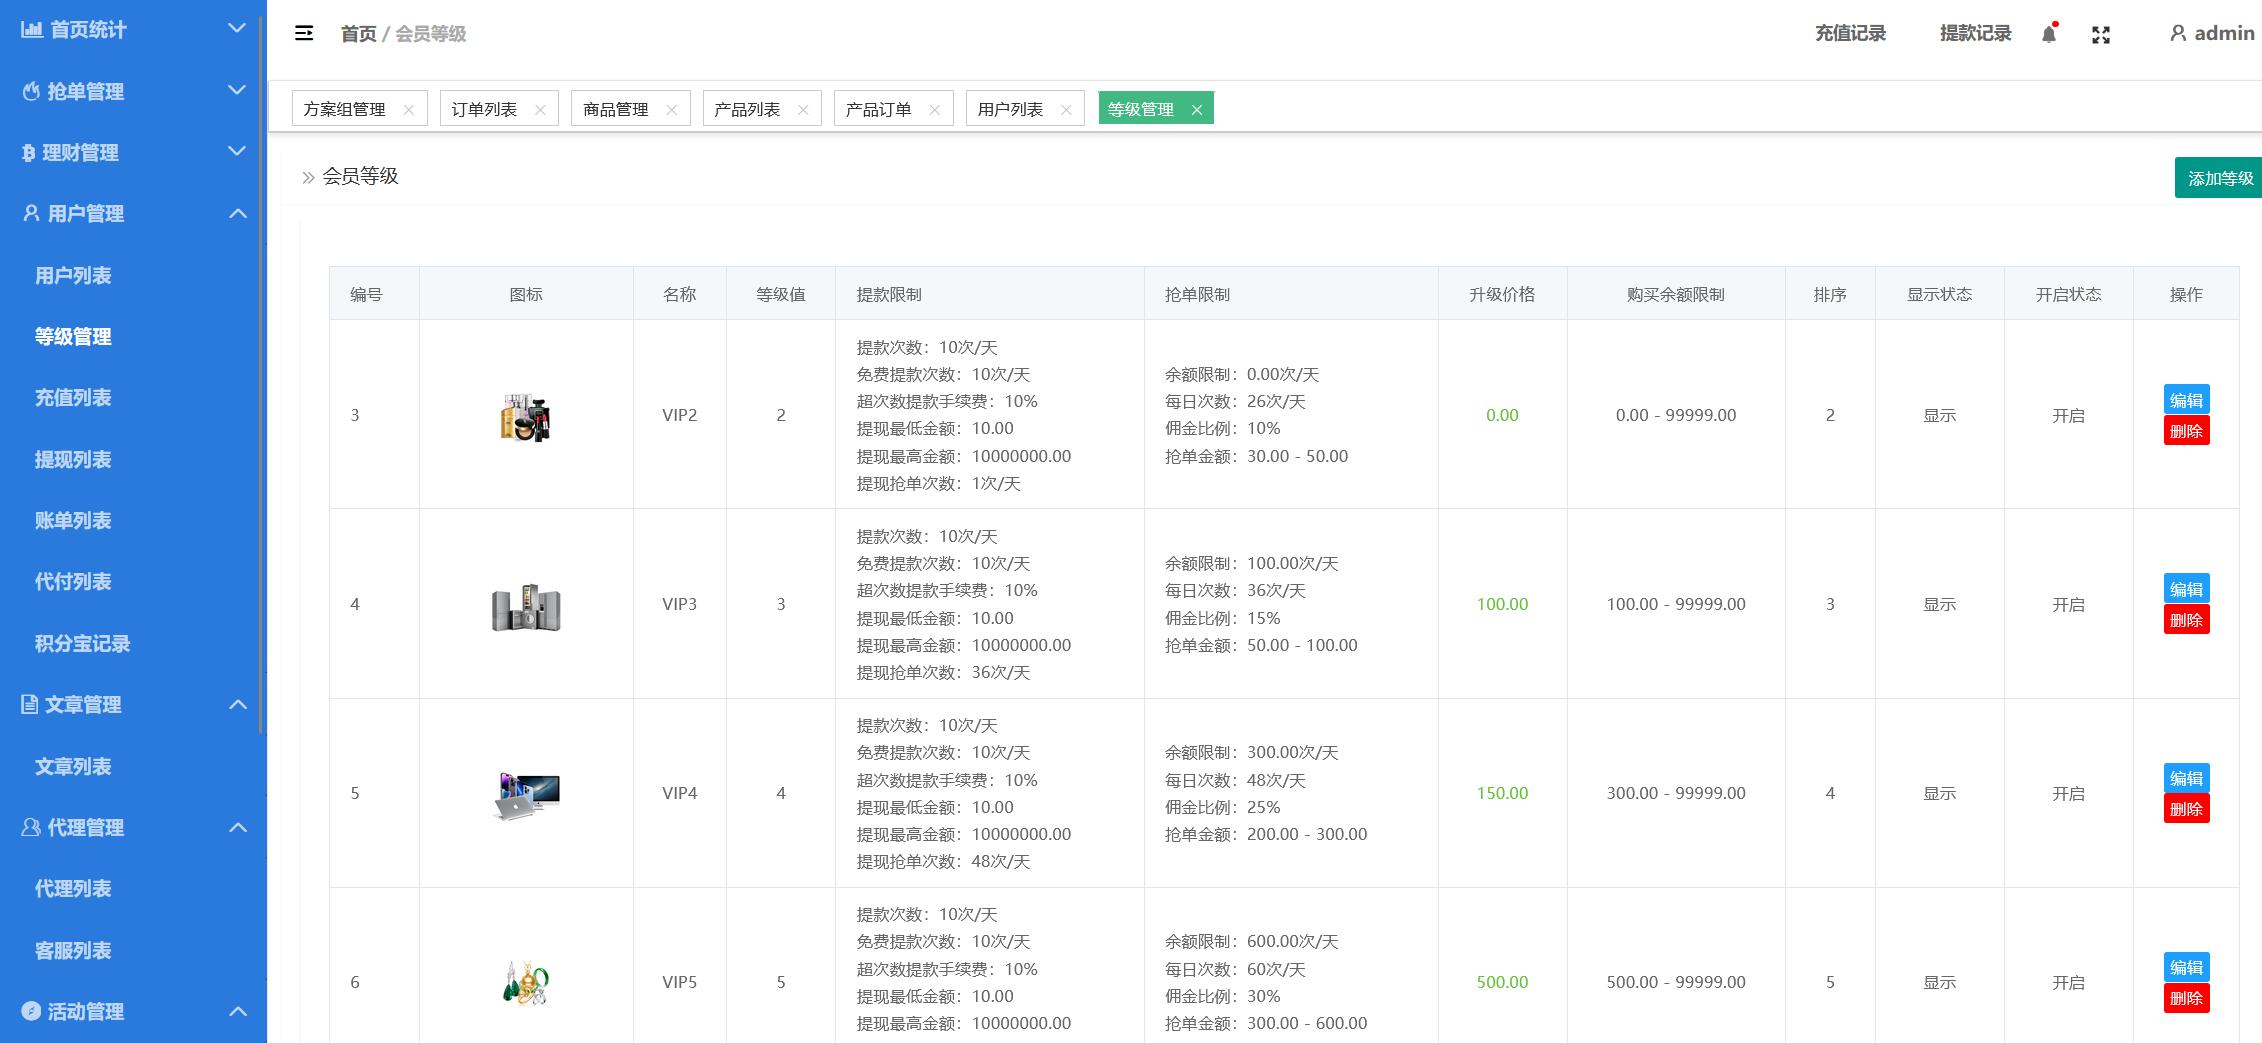Close the active 等级管理 tab
Image resolution: width=2262 pixels, height=1043 pixels.
(x=1196, y=110)
